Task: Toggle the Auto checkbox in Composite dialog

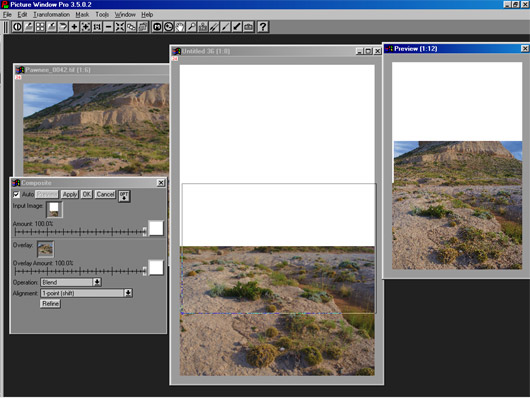Action: [x=16, y=194]
